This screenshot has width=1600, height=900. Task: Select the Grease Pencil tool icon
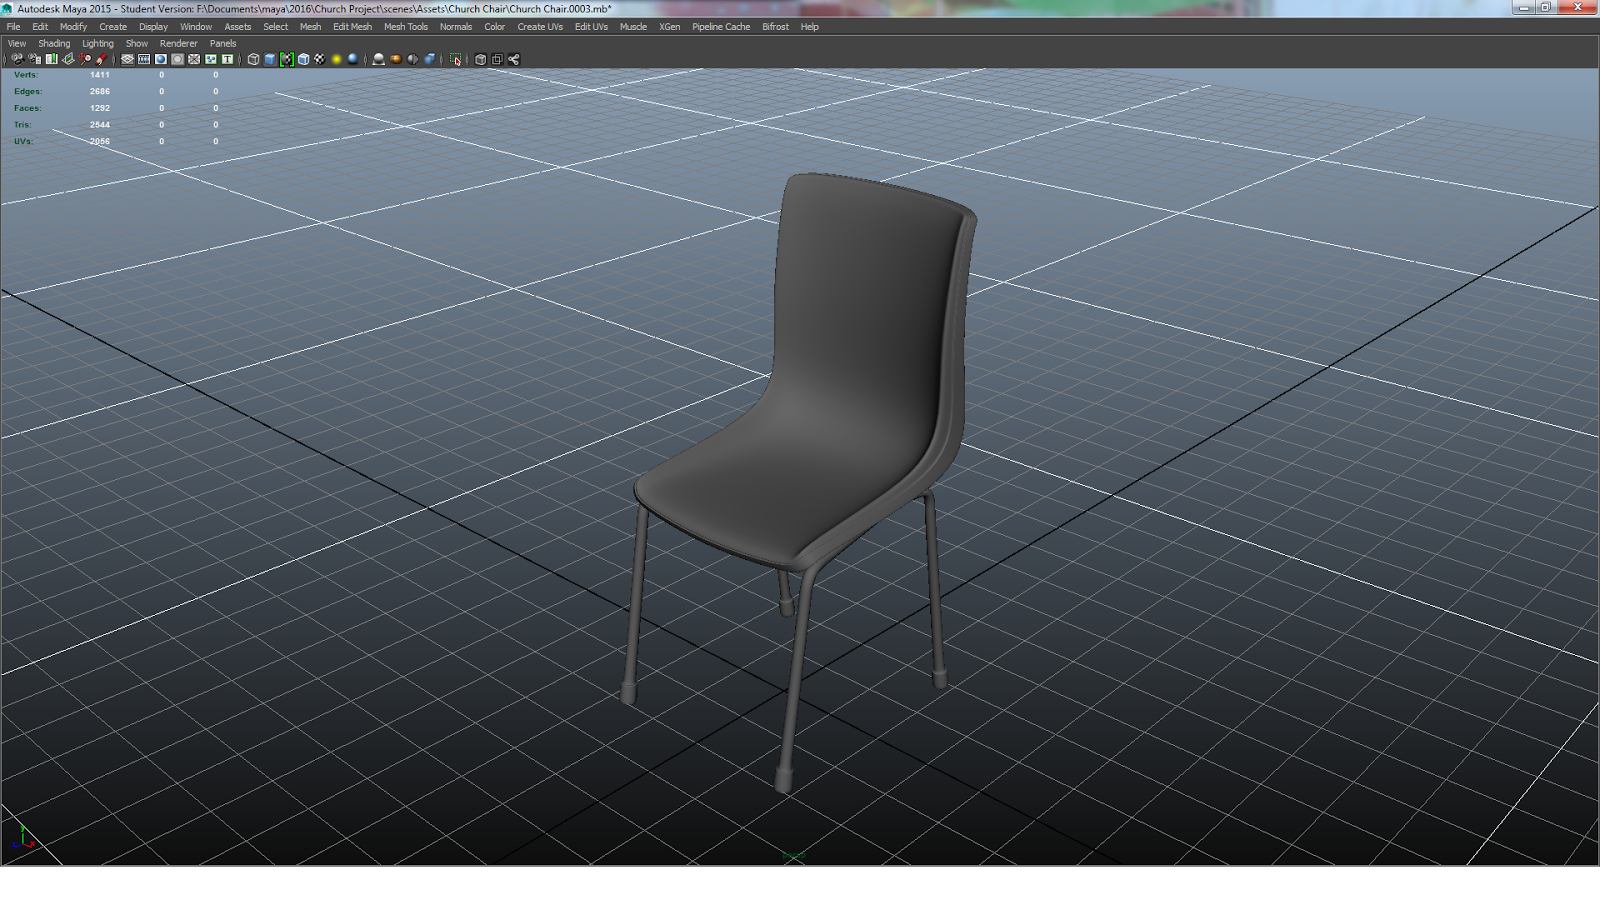pos(101,59)
